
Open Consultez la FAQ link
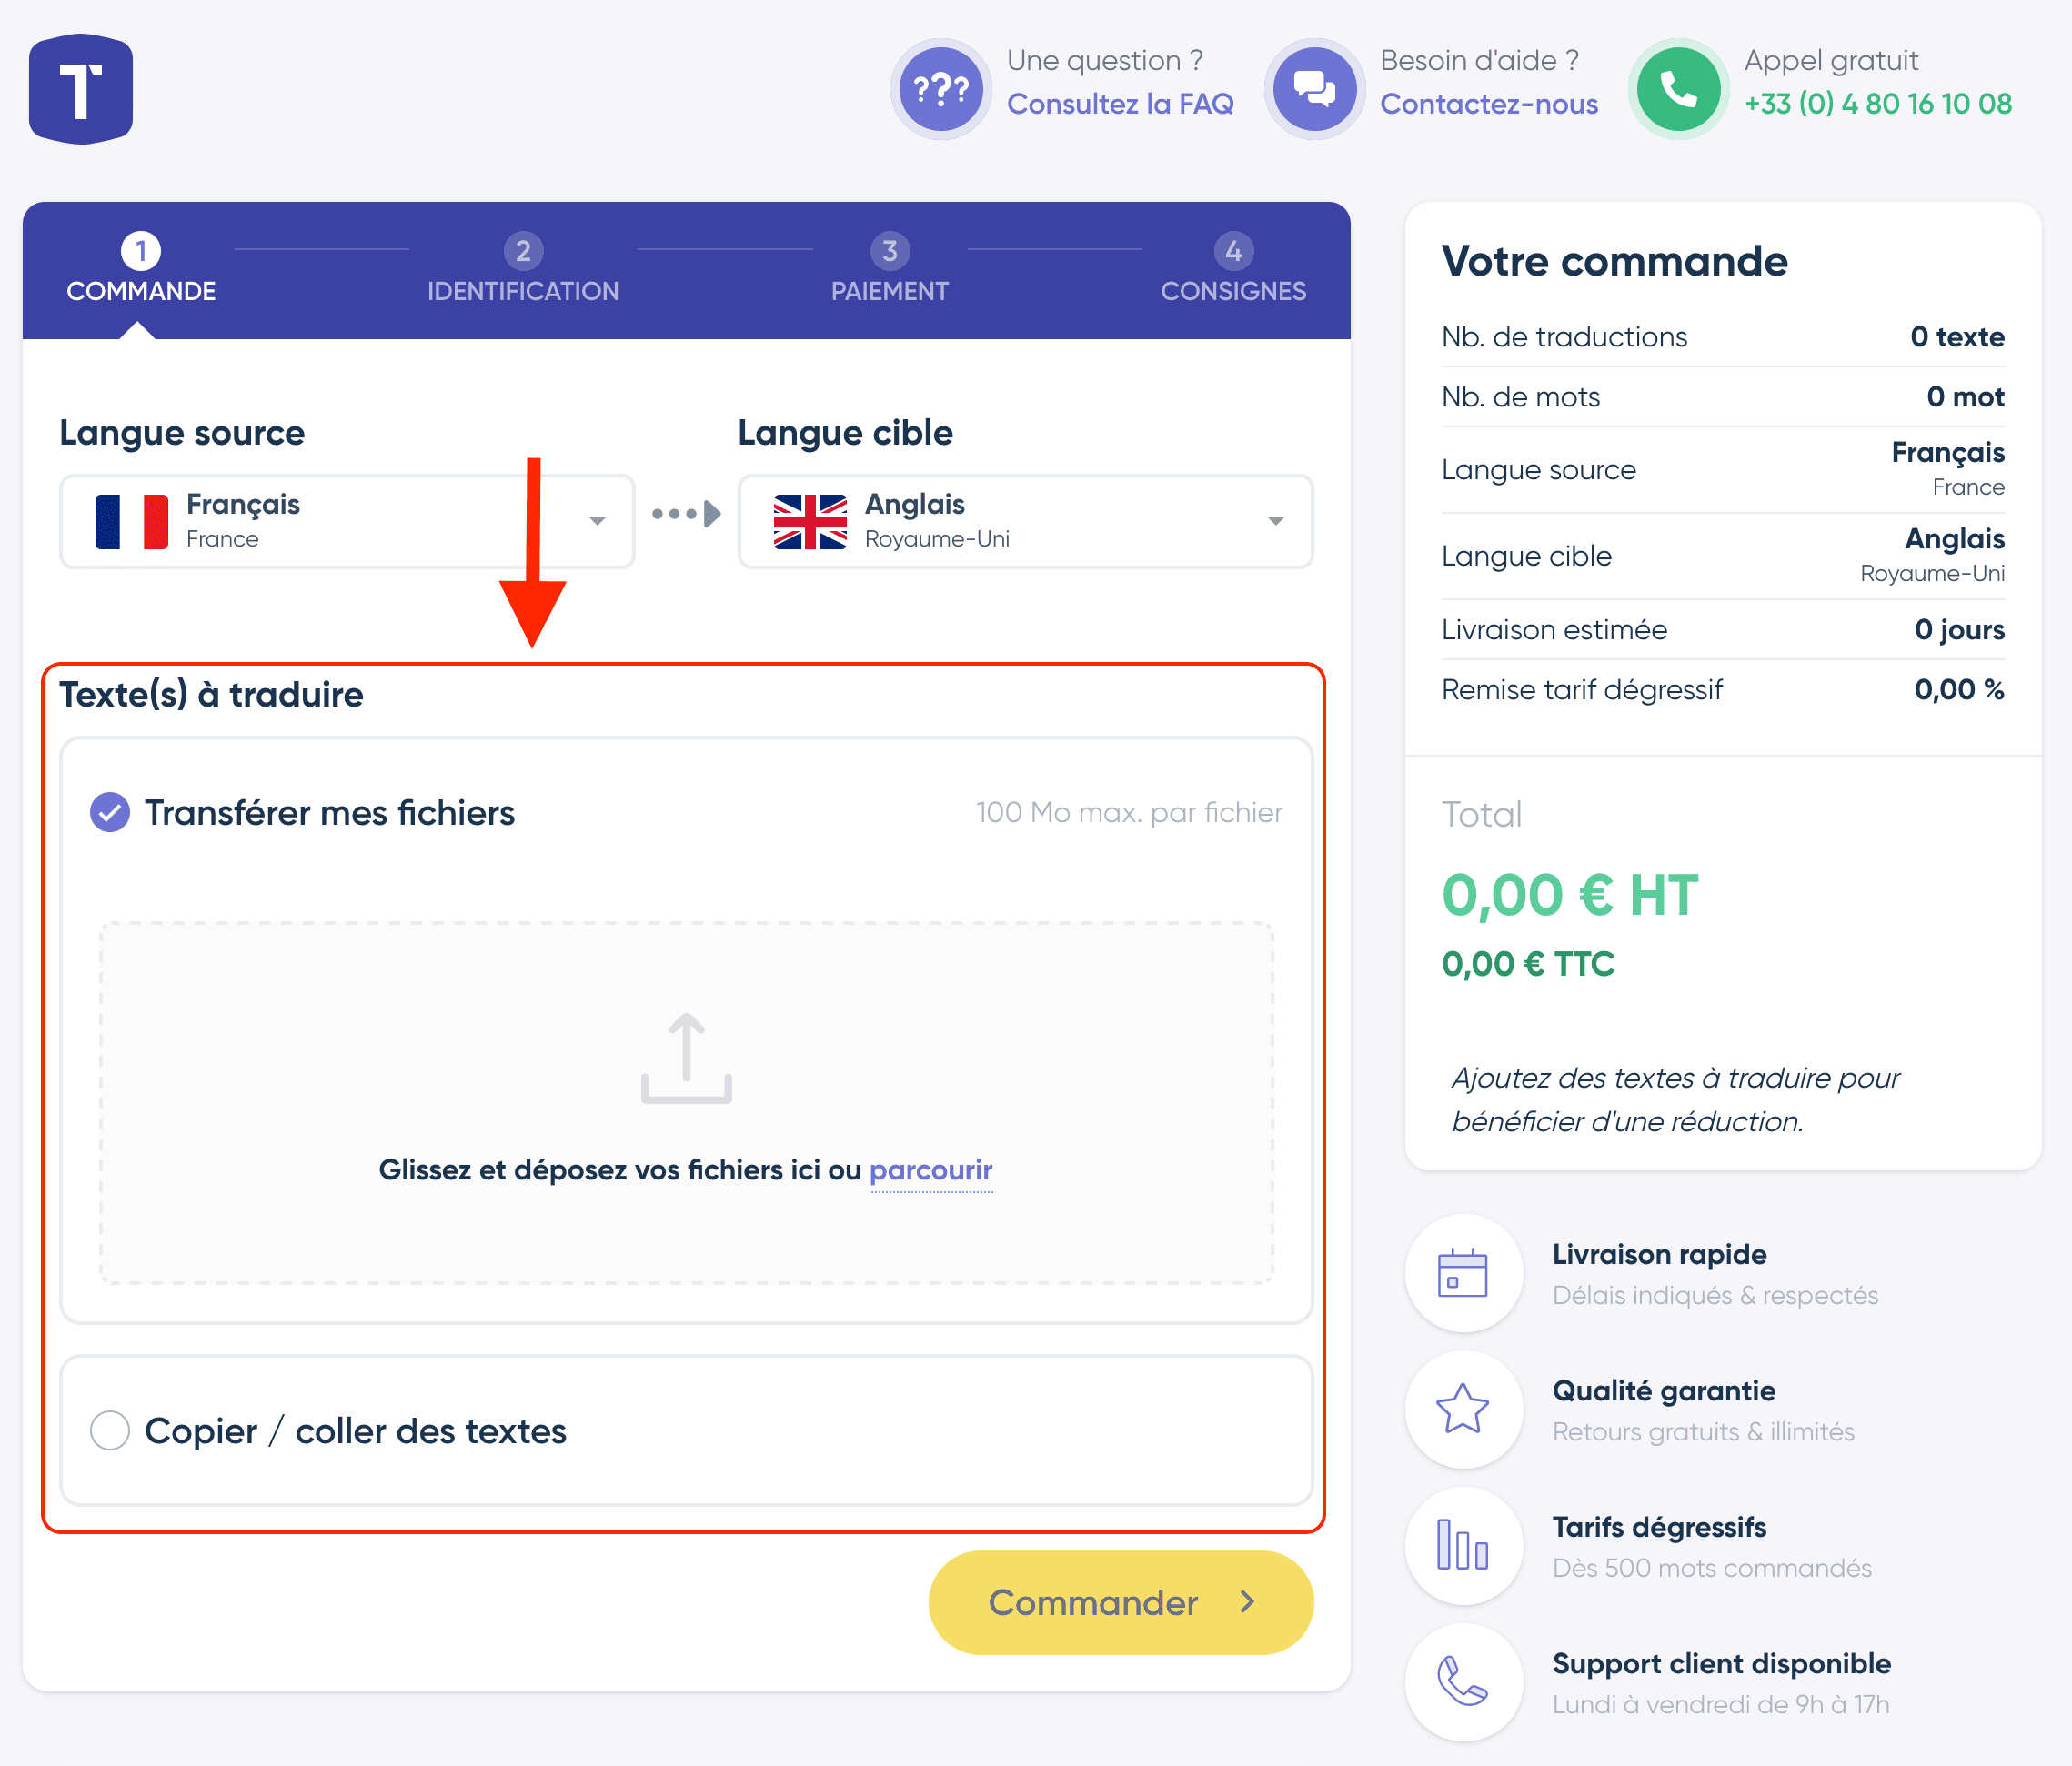tap(1120, 104)
